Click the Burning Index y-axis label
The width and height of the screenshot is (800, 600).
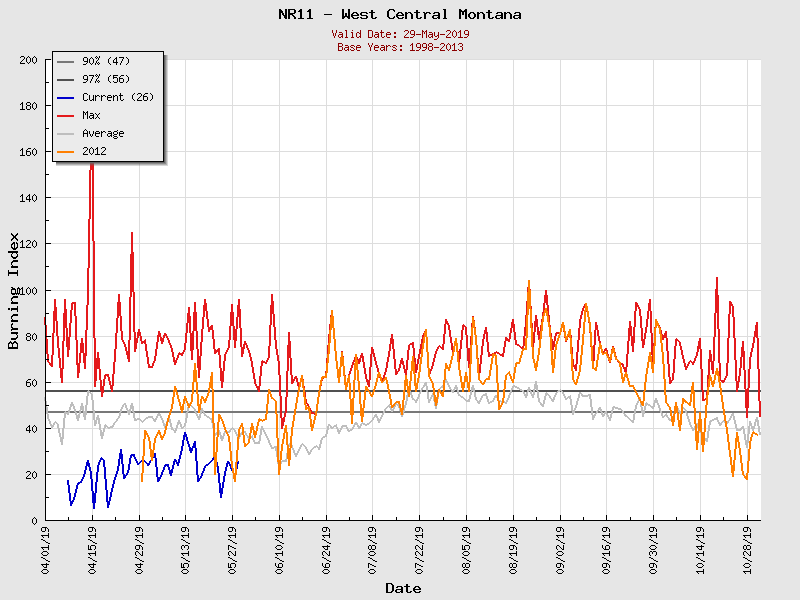pos(14,290)
